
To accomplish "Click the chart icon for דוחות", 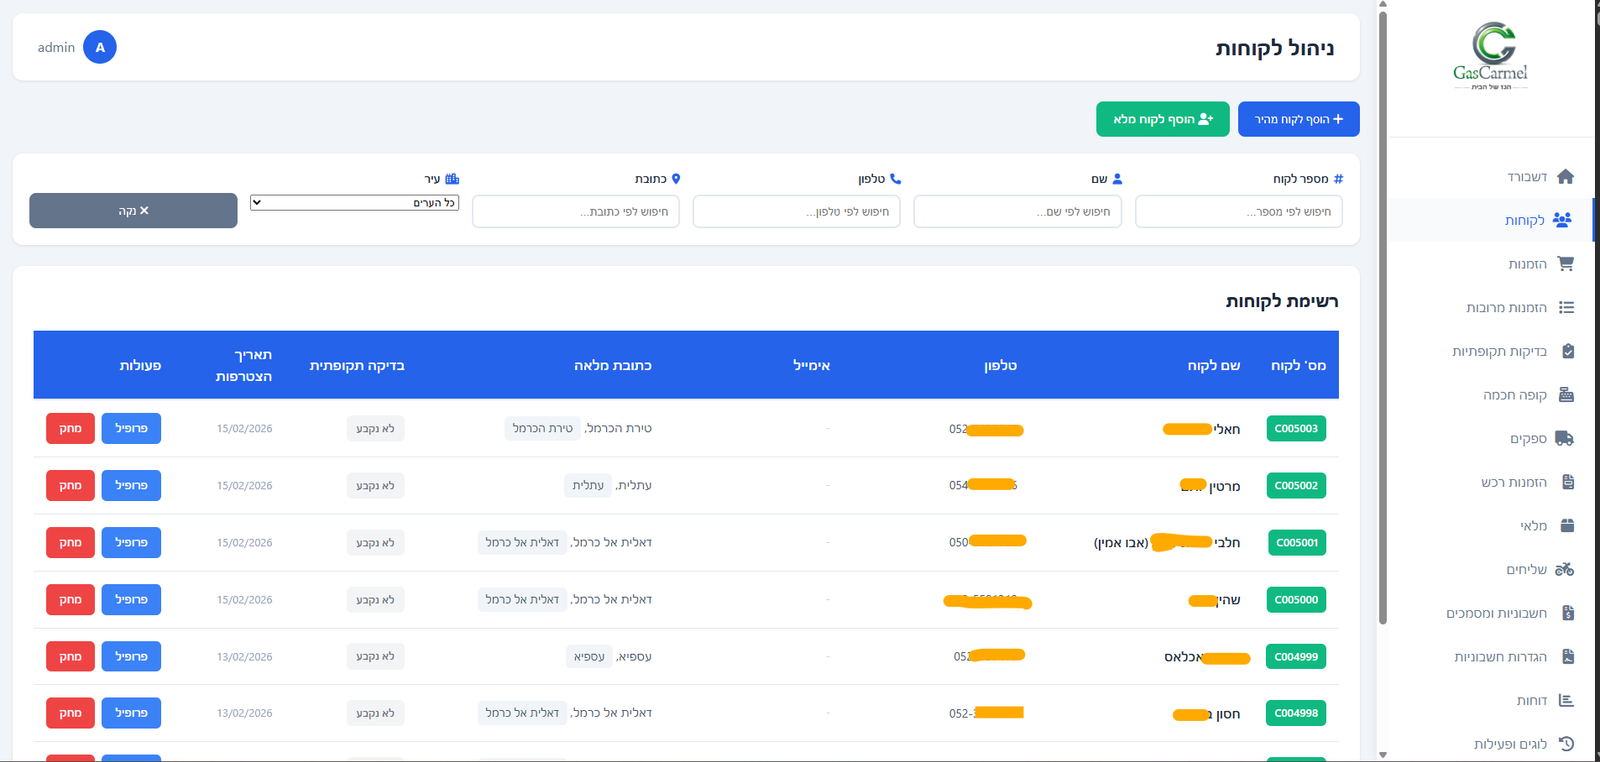I will [1566, 701].
